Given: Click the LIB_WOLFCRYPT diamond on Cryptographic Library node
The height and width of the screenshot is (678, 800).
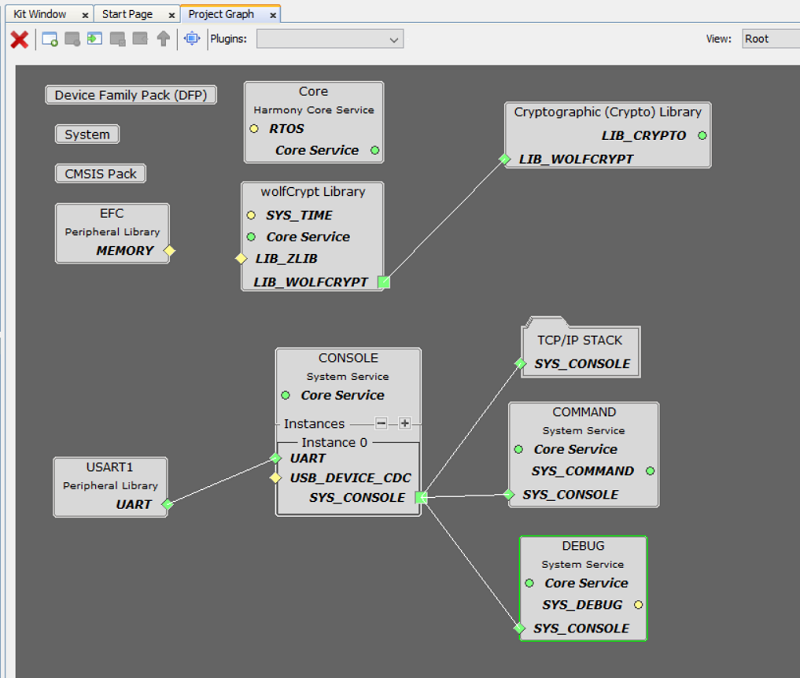Looking at the screenshot, I should 505,159.
